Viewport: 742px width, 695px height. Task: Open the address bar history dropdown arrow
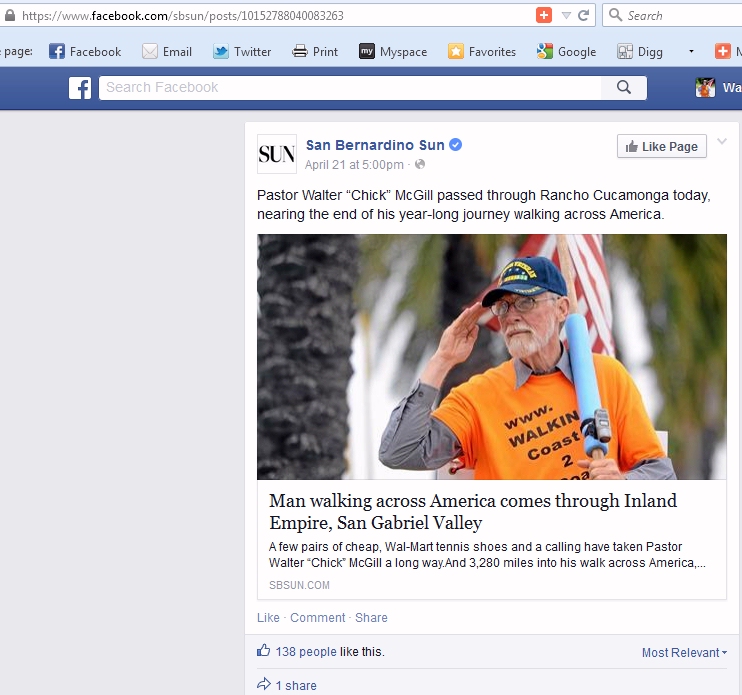pyautogui.click(x=566, y=16)
